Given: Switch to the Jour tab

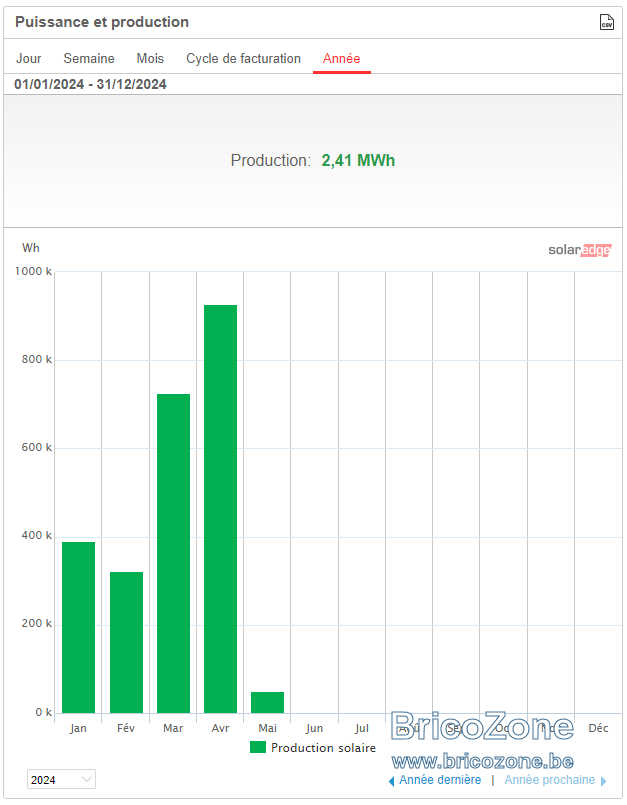Looking at the screenshot, I should (29, 59).
